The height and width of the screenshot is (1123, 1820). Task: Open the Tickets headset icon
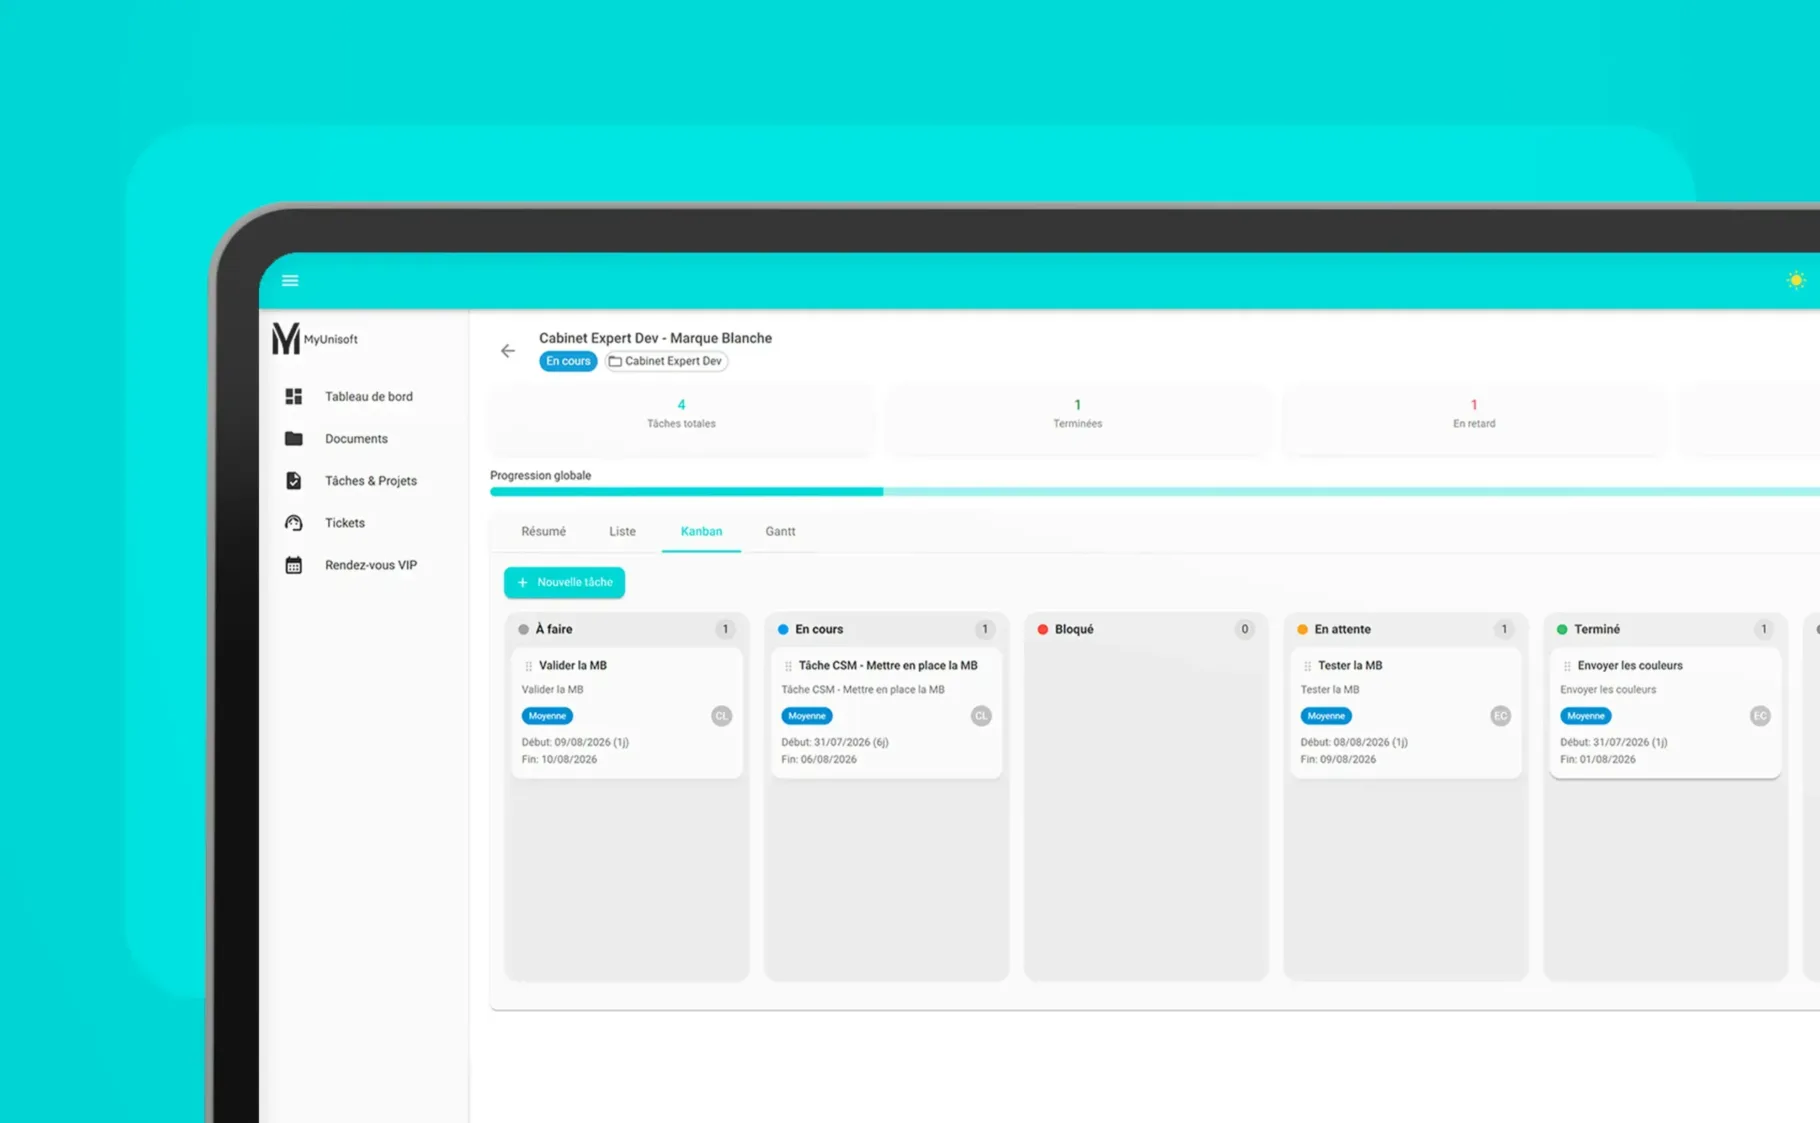tap(293, 523)
